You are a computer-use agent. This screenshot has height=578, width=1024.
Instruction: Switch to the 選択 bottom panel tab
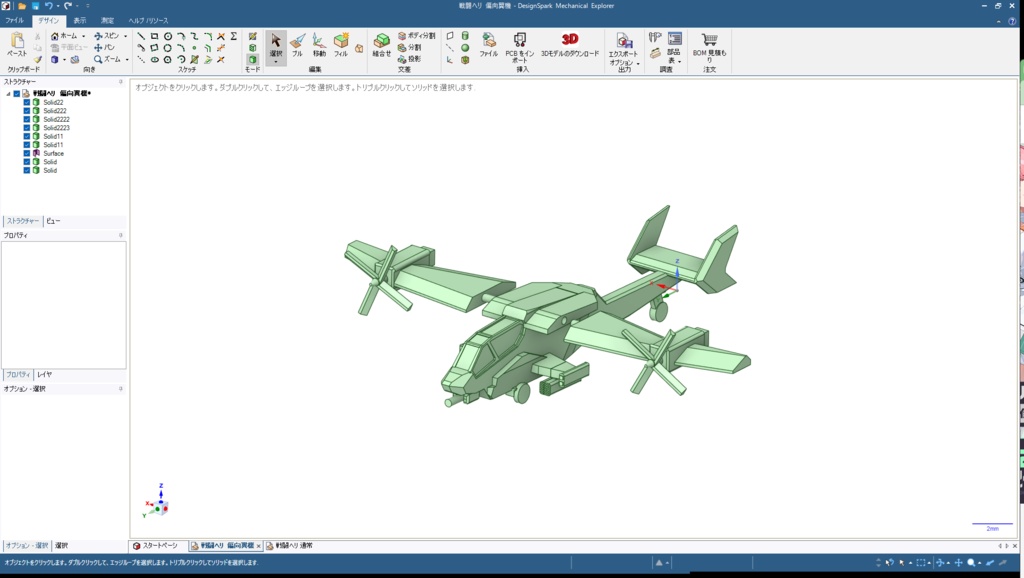tap(61, 545)
